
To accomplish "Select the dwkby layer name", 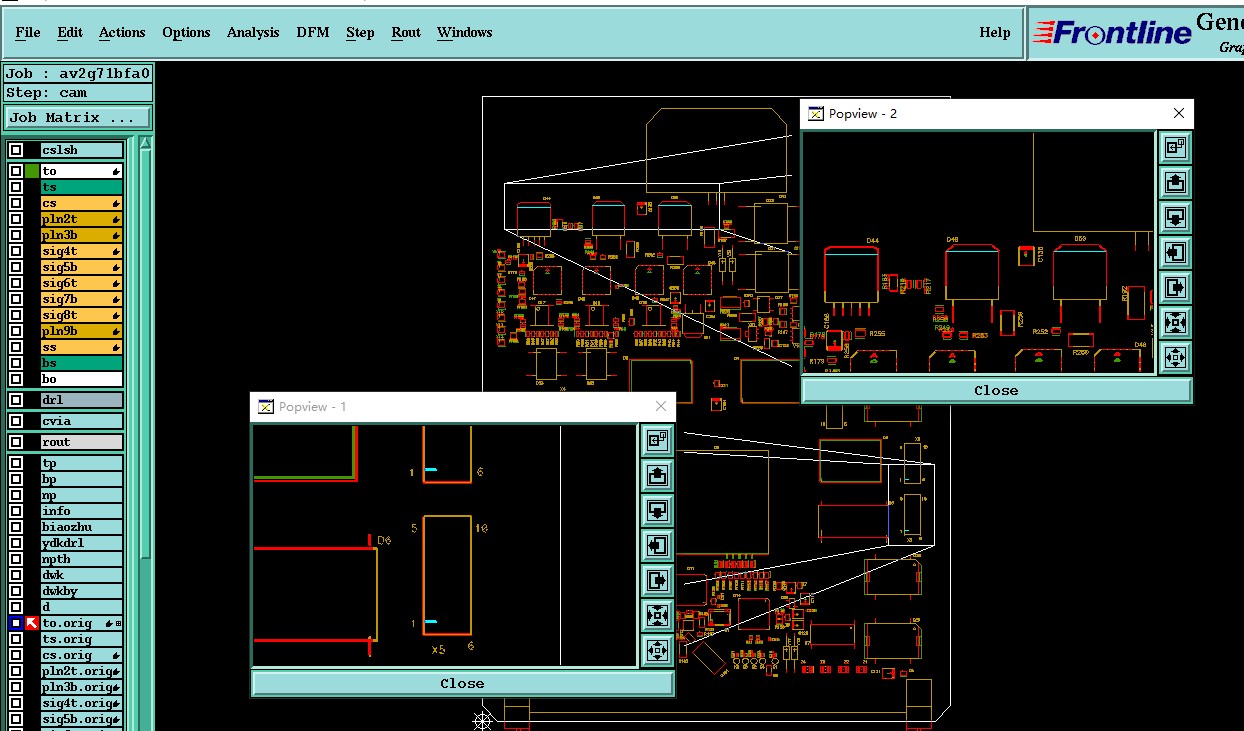I will [x=81, y=591].
